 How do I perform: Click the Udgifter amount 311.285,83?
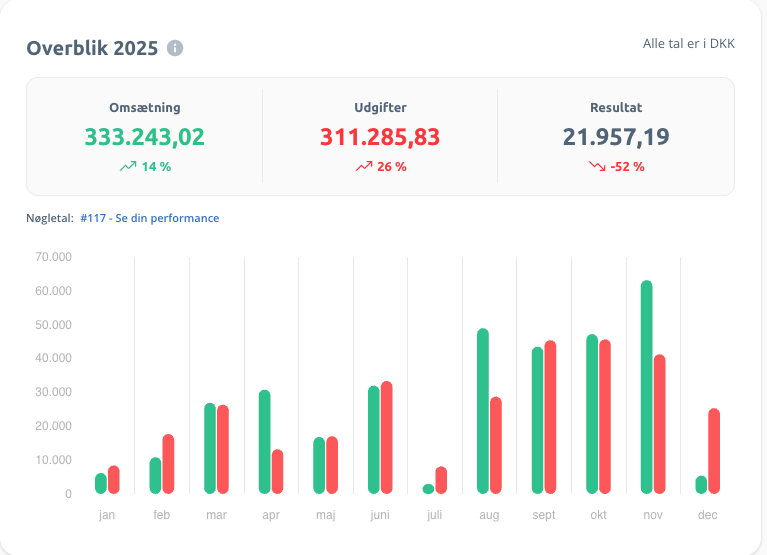pyautogui.click(x=380, y=137)
